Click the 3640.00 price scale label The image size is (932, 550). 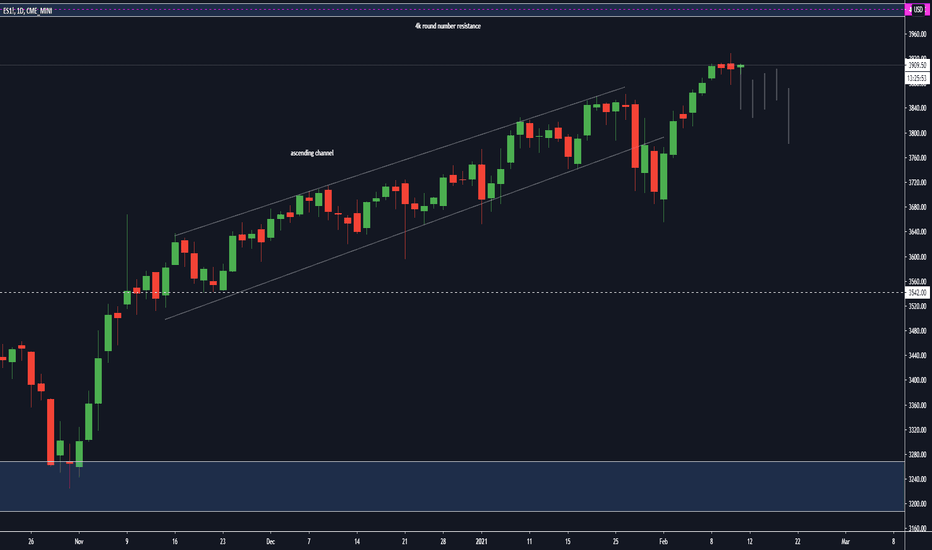click(x=918, y=232)
